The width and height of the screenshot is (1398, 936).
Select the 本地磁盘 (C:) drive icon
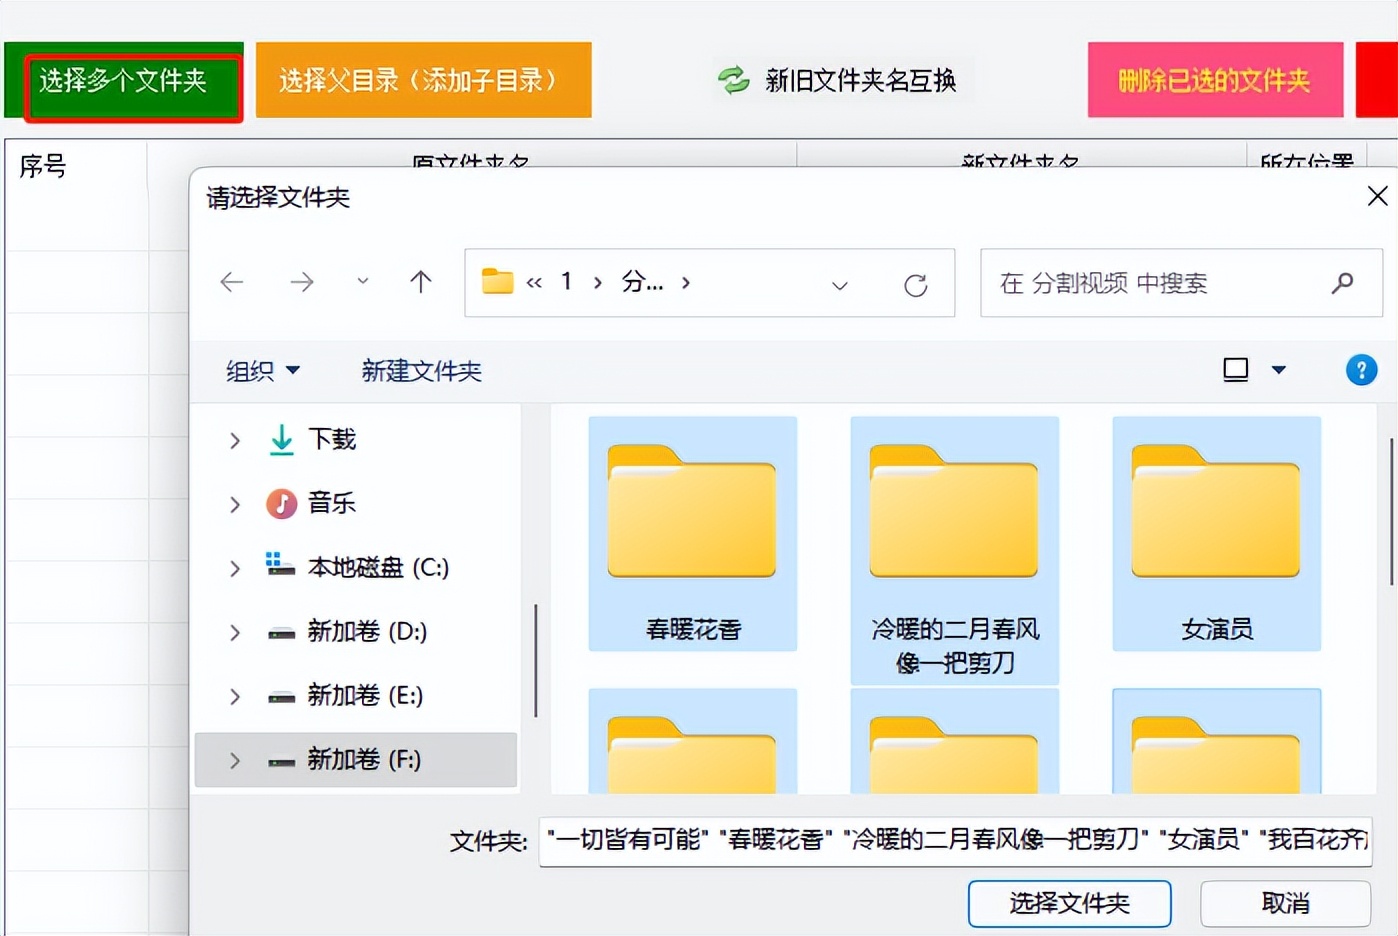click(x=281, y=566)
